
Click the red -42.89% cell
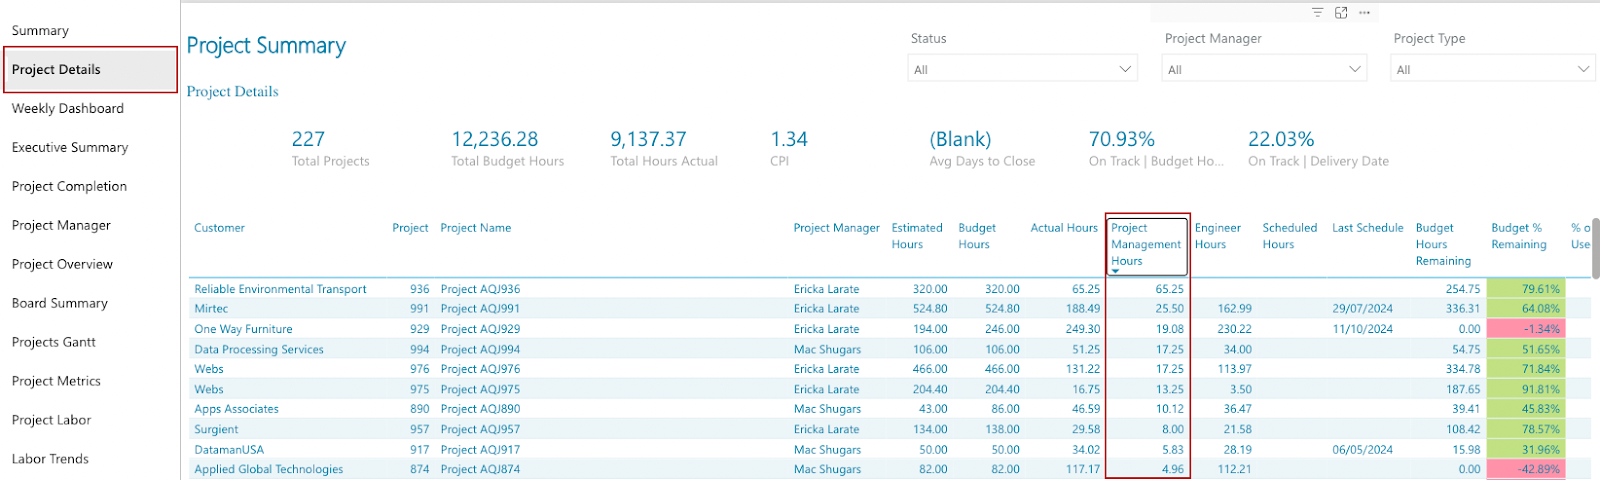[1526, 469]
